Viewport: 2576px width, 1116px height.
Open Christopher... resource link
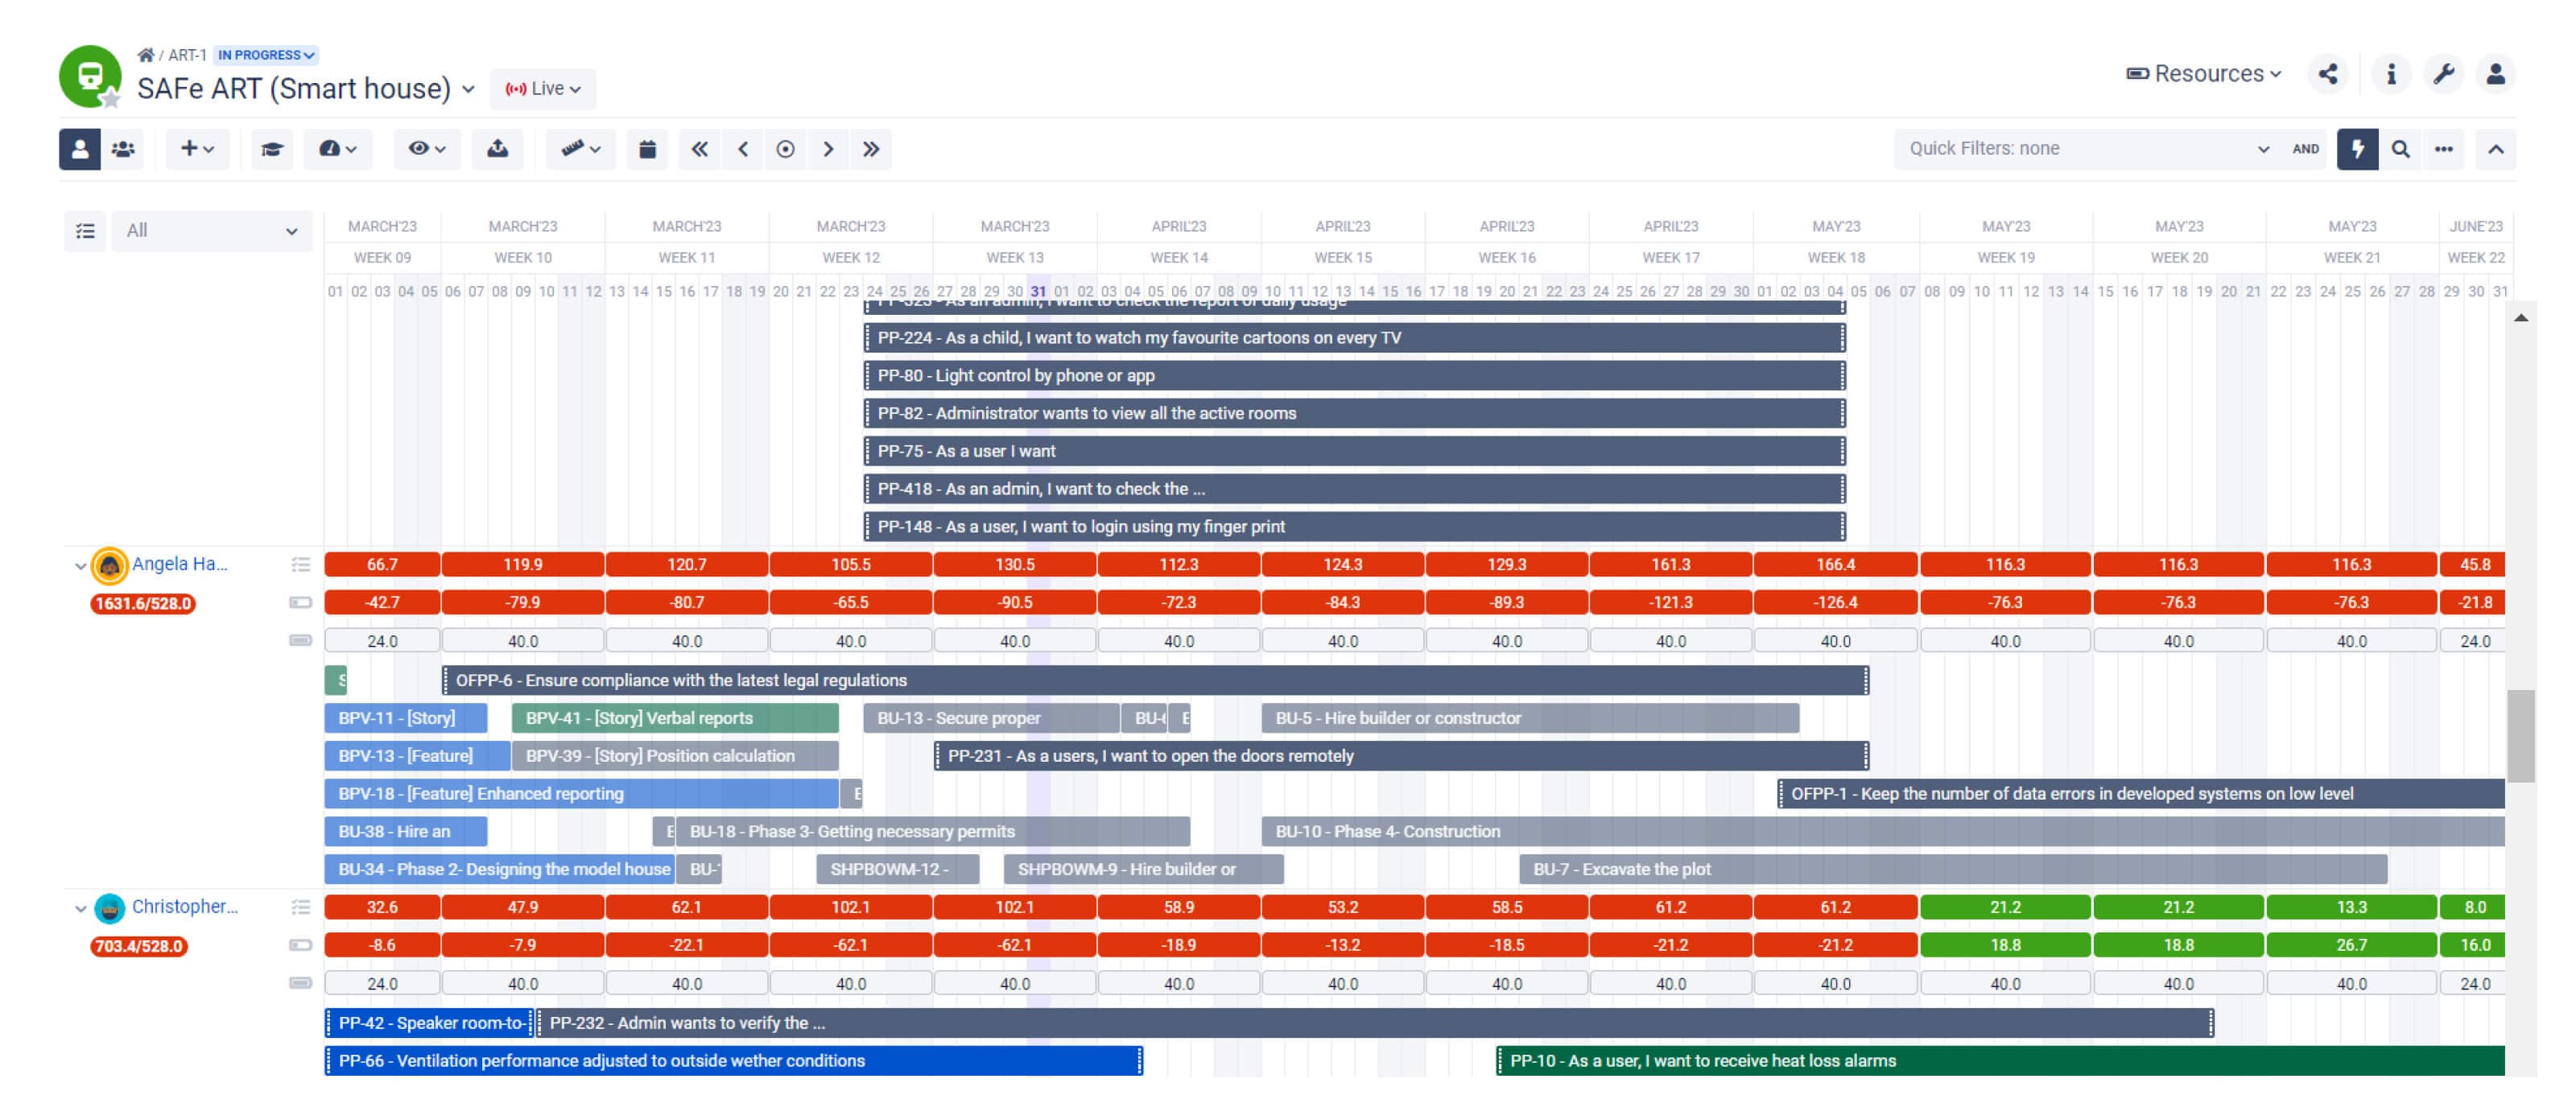185,907
